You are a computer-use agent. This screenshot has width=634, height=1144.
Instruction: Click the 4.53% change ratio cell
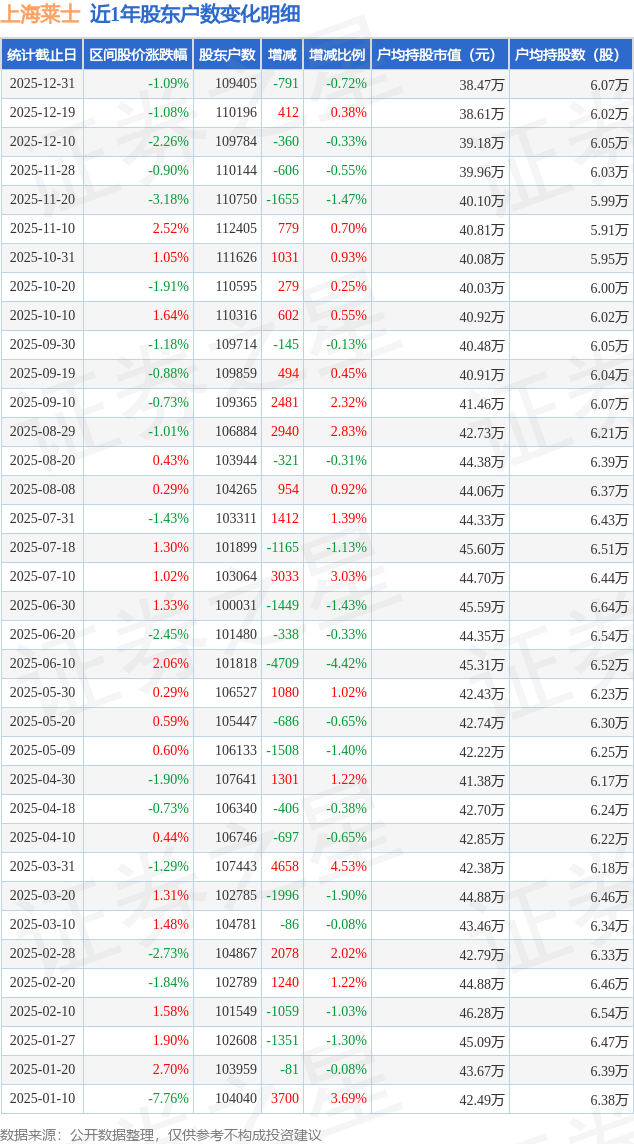point(348,867)
